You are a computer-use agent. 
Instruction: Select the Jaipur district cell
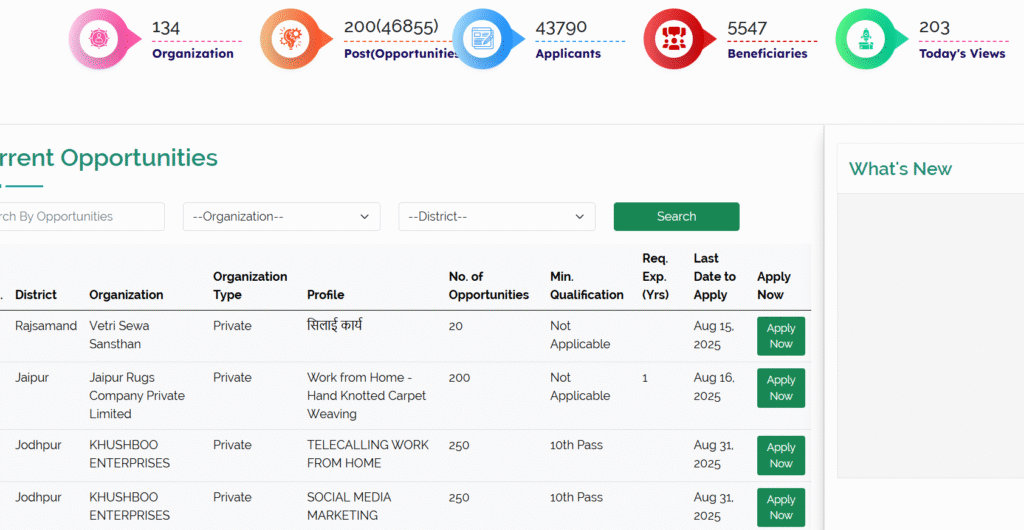(x=32, y=377)
